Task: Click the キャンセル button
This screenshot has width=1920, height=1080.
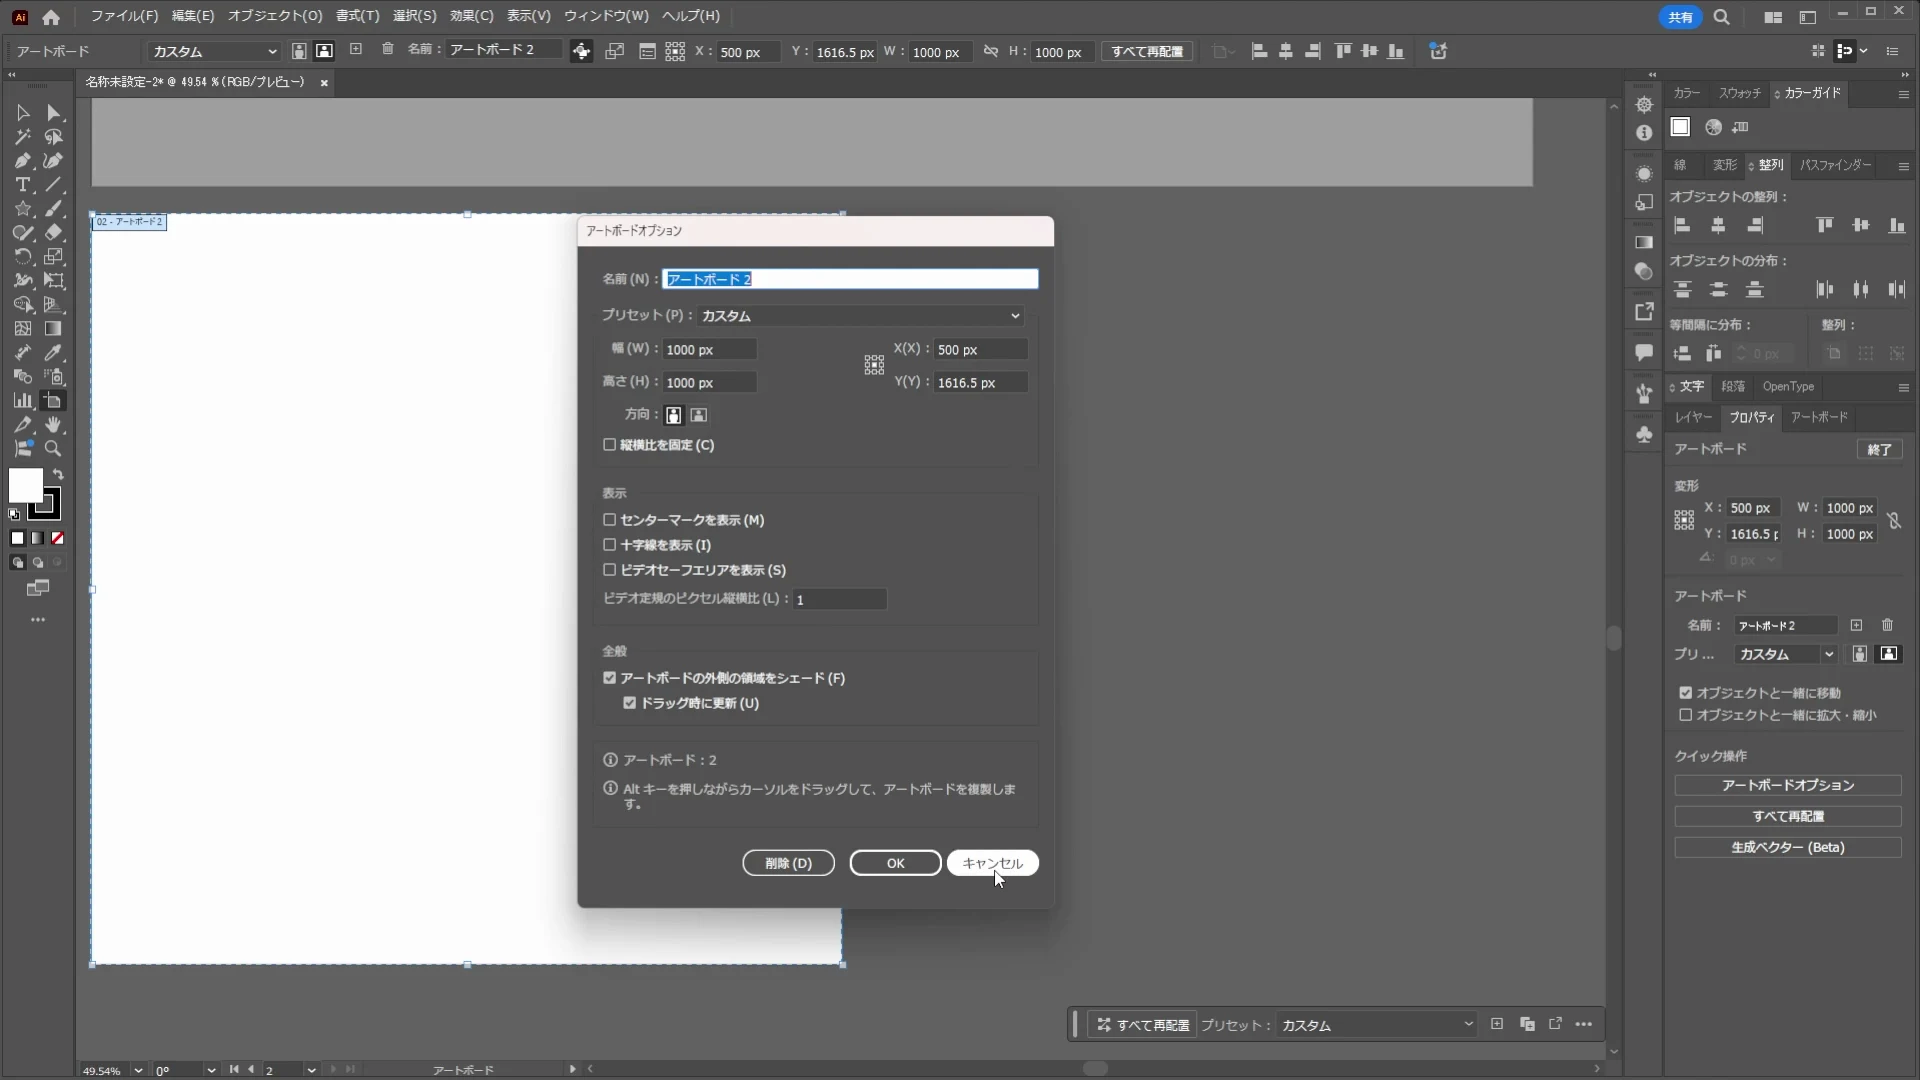Action: tap(992, 863)
